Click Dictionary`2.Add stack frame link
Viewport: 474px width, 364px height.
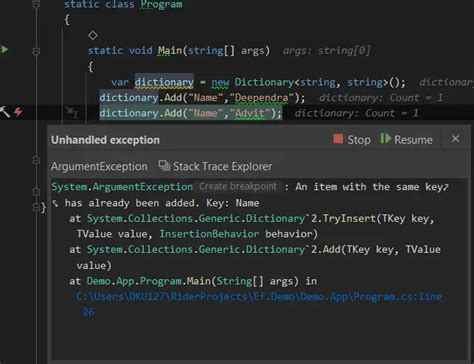[214, 249]
